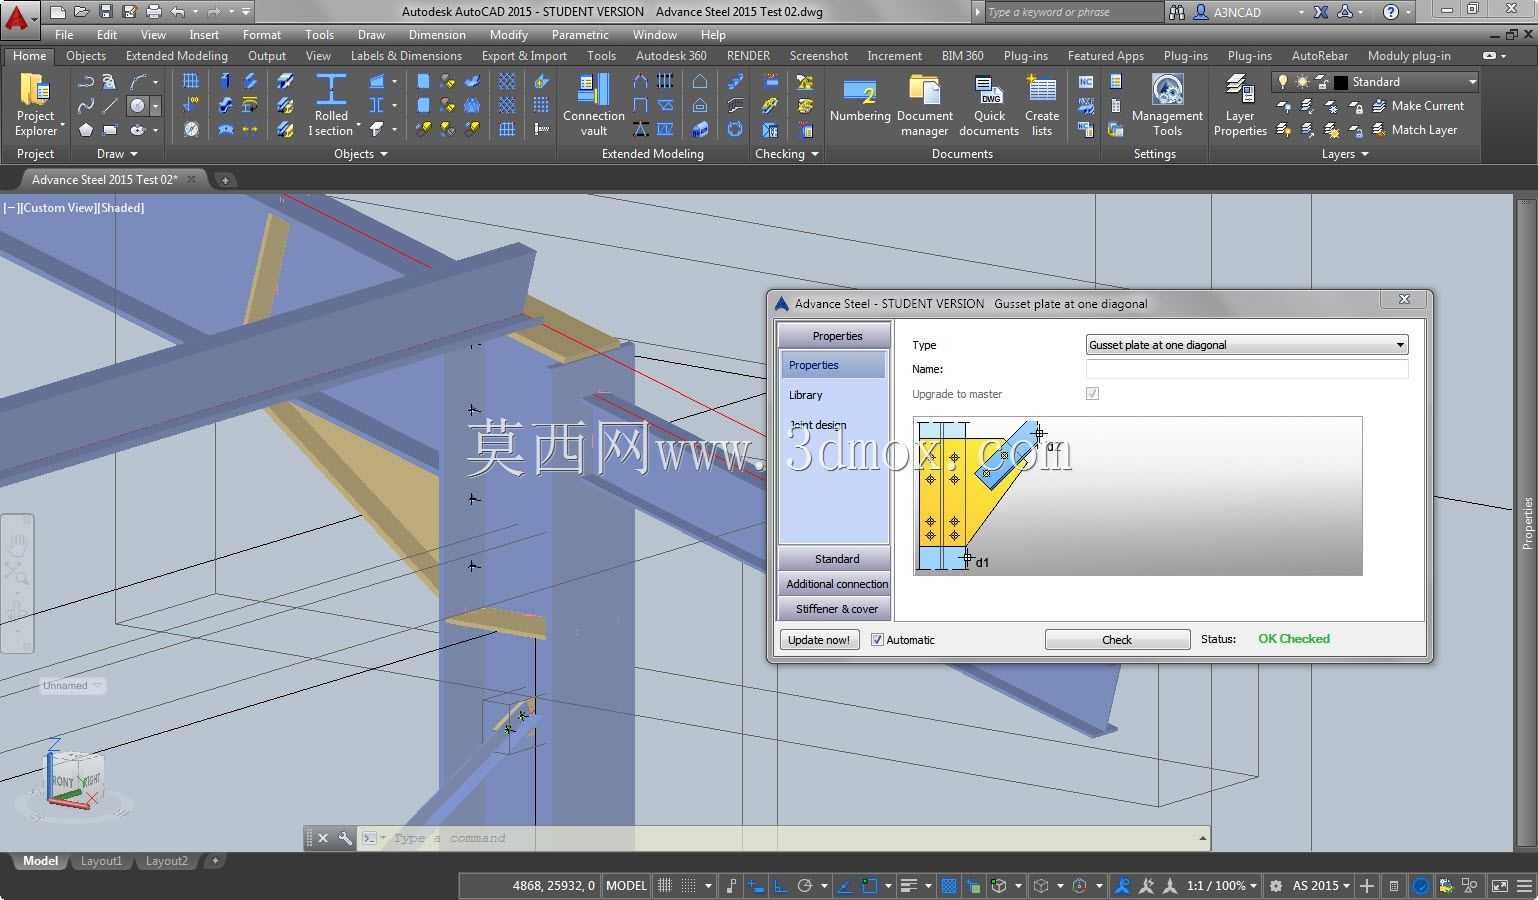Open the AS 2015 workspace dropdown
1538x900 pixels.
point(1321,885)
